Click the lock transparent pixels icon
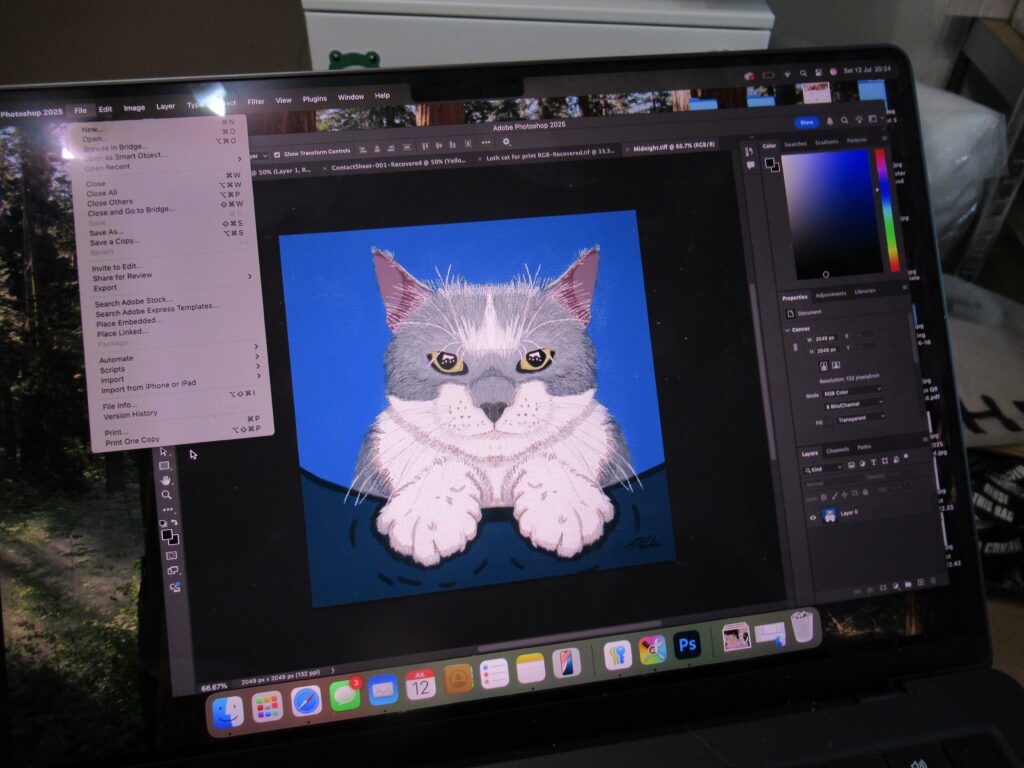 tap(824, 497)
